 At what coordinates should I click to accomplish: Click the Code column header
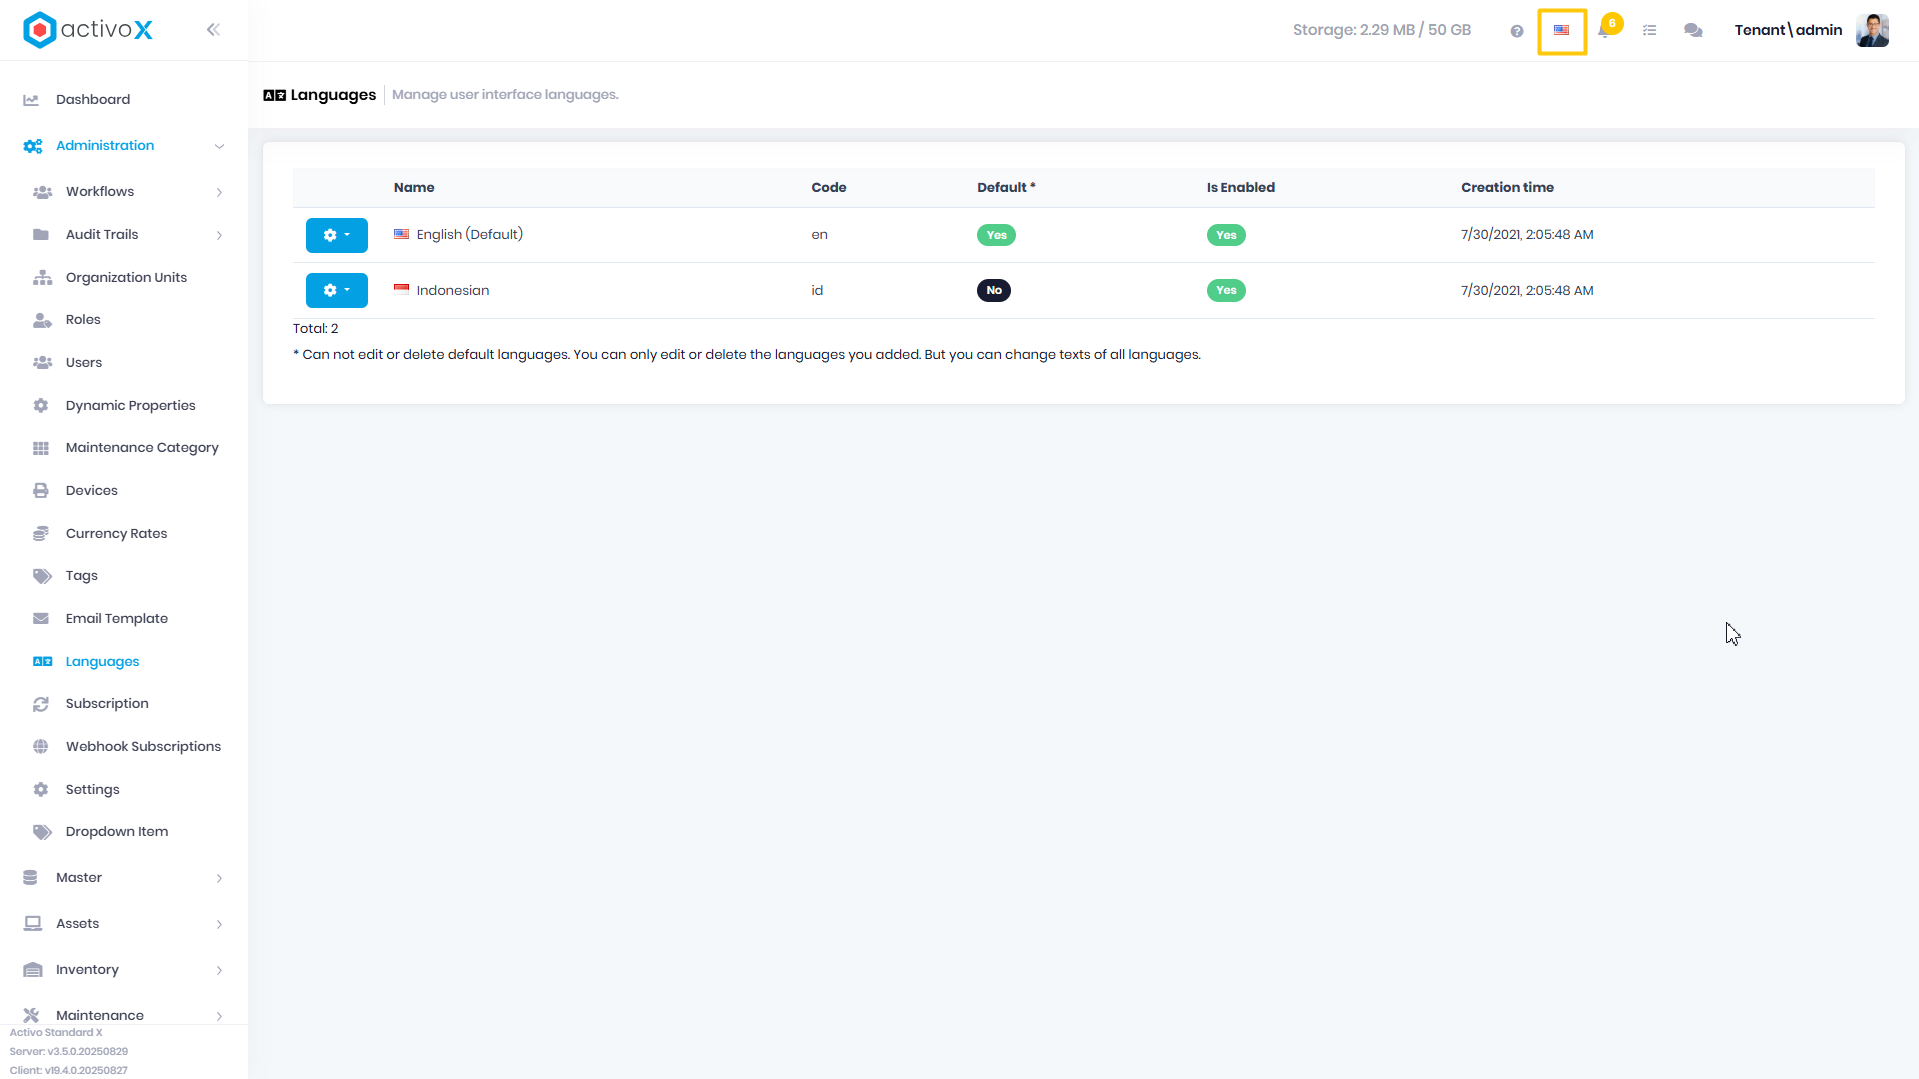[829, 188]
